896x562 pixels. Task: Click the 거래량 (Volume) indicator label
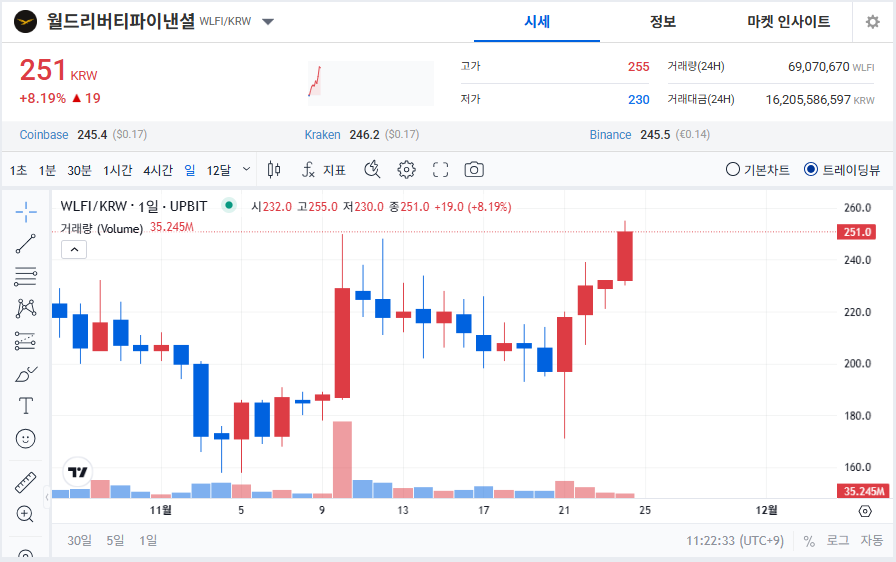[102, 228]
